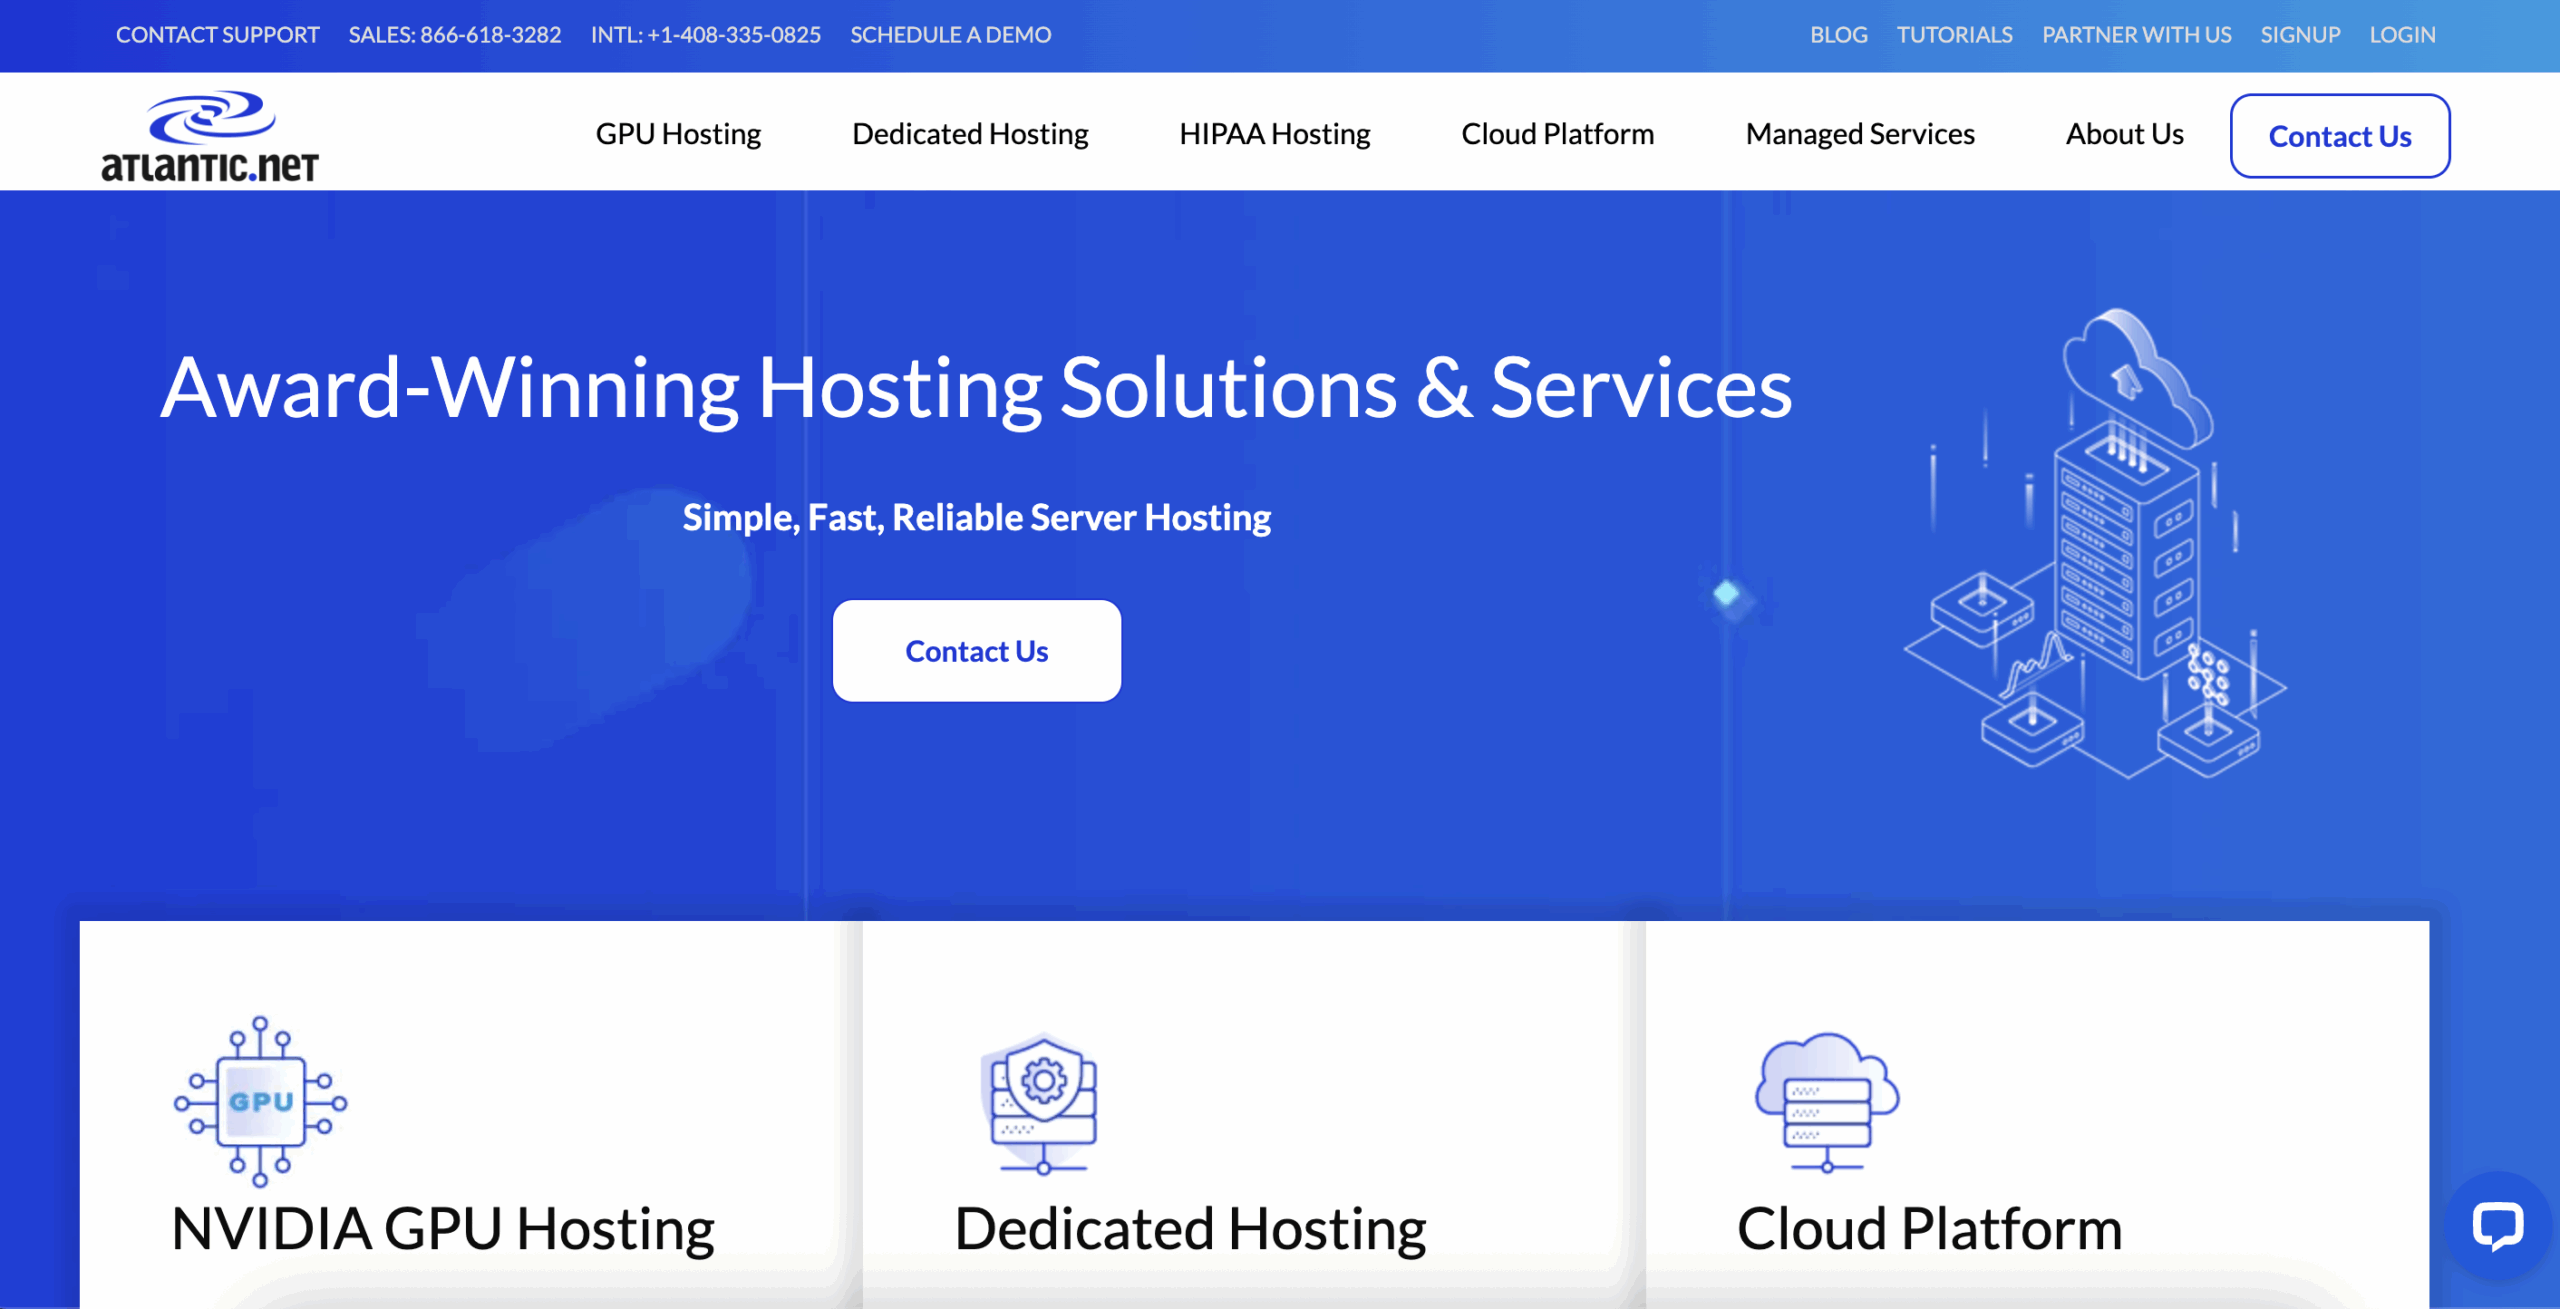Click the Atlantic.Net logo

point(210,137)
